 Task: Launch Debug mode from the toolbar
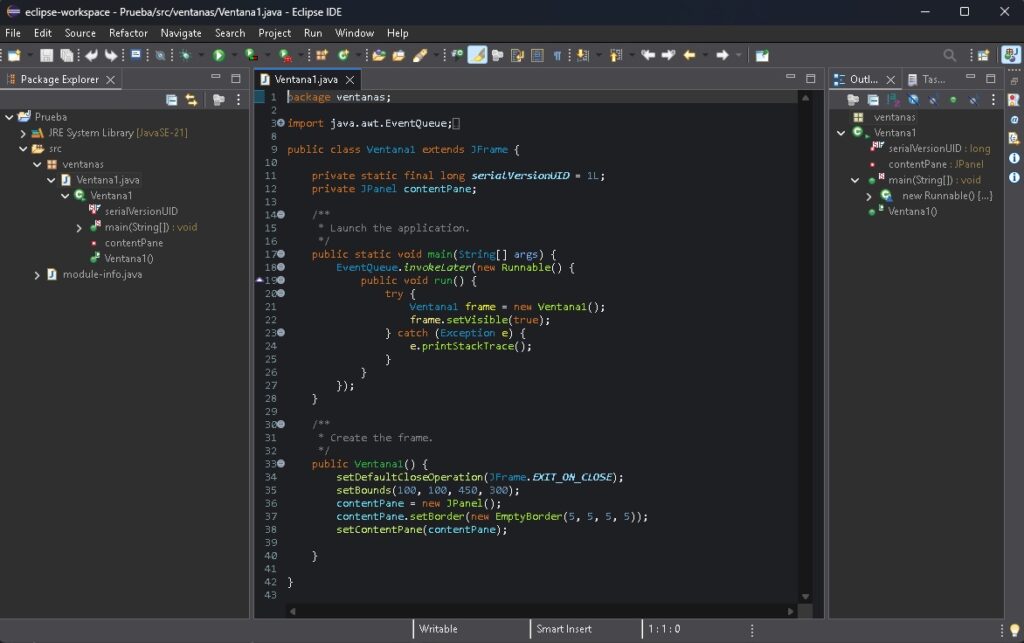[x=184, y=55]
